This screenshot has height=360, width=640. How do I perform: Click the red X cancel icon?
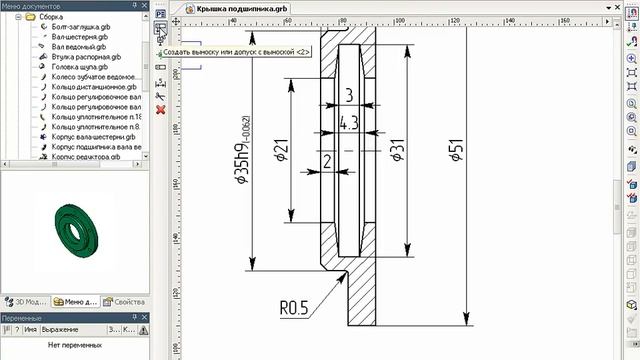[161, 110]
